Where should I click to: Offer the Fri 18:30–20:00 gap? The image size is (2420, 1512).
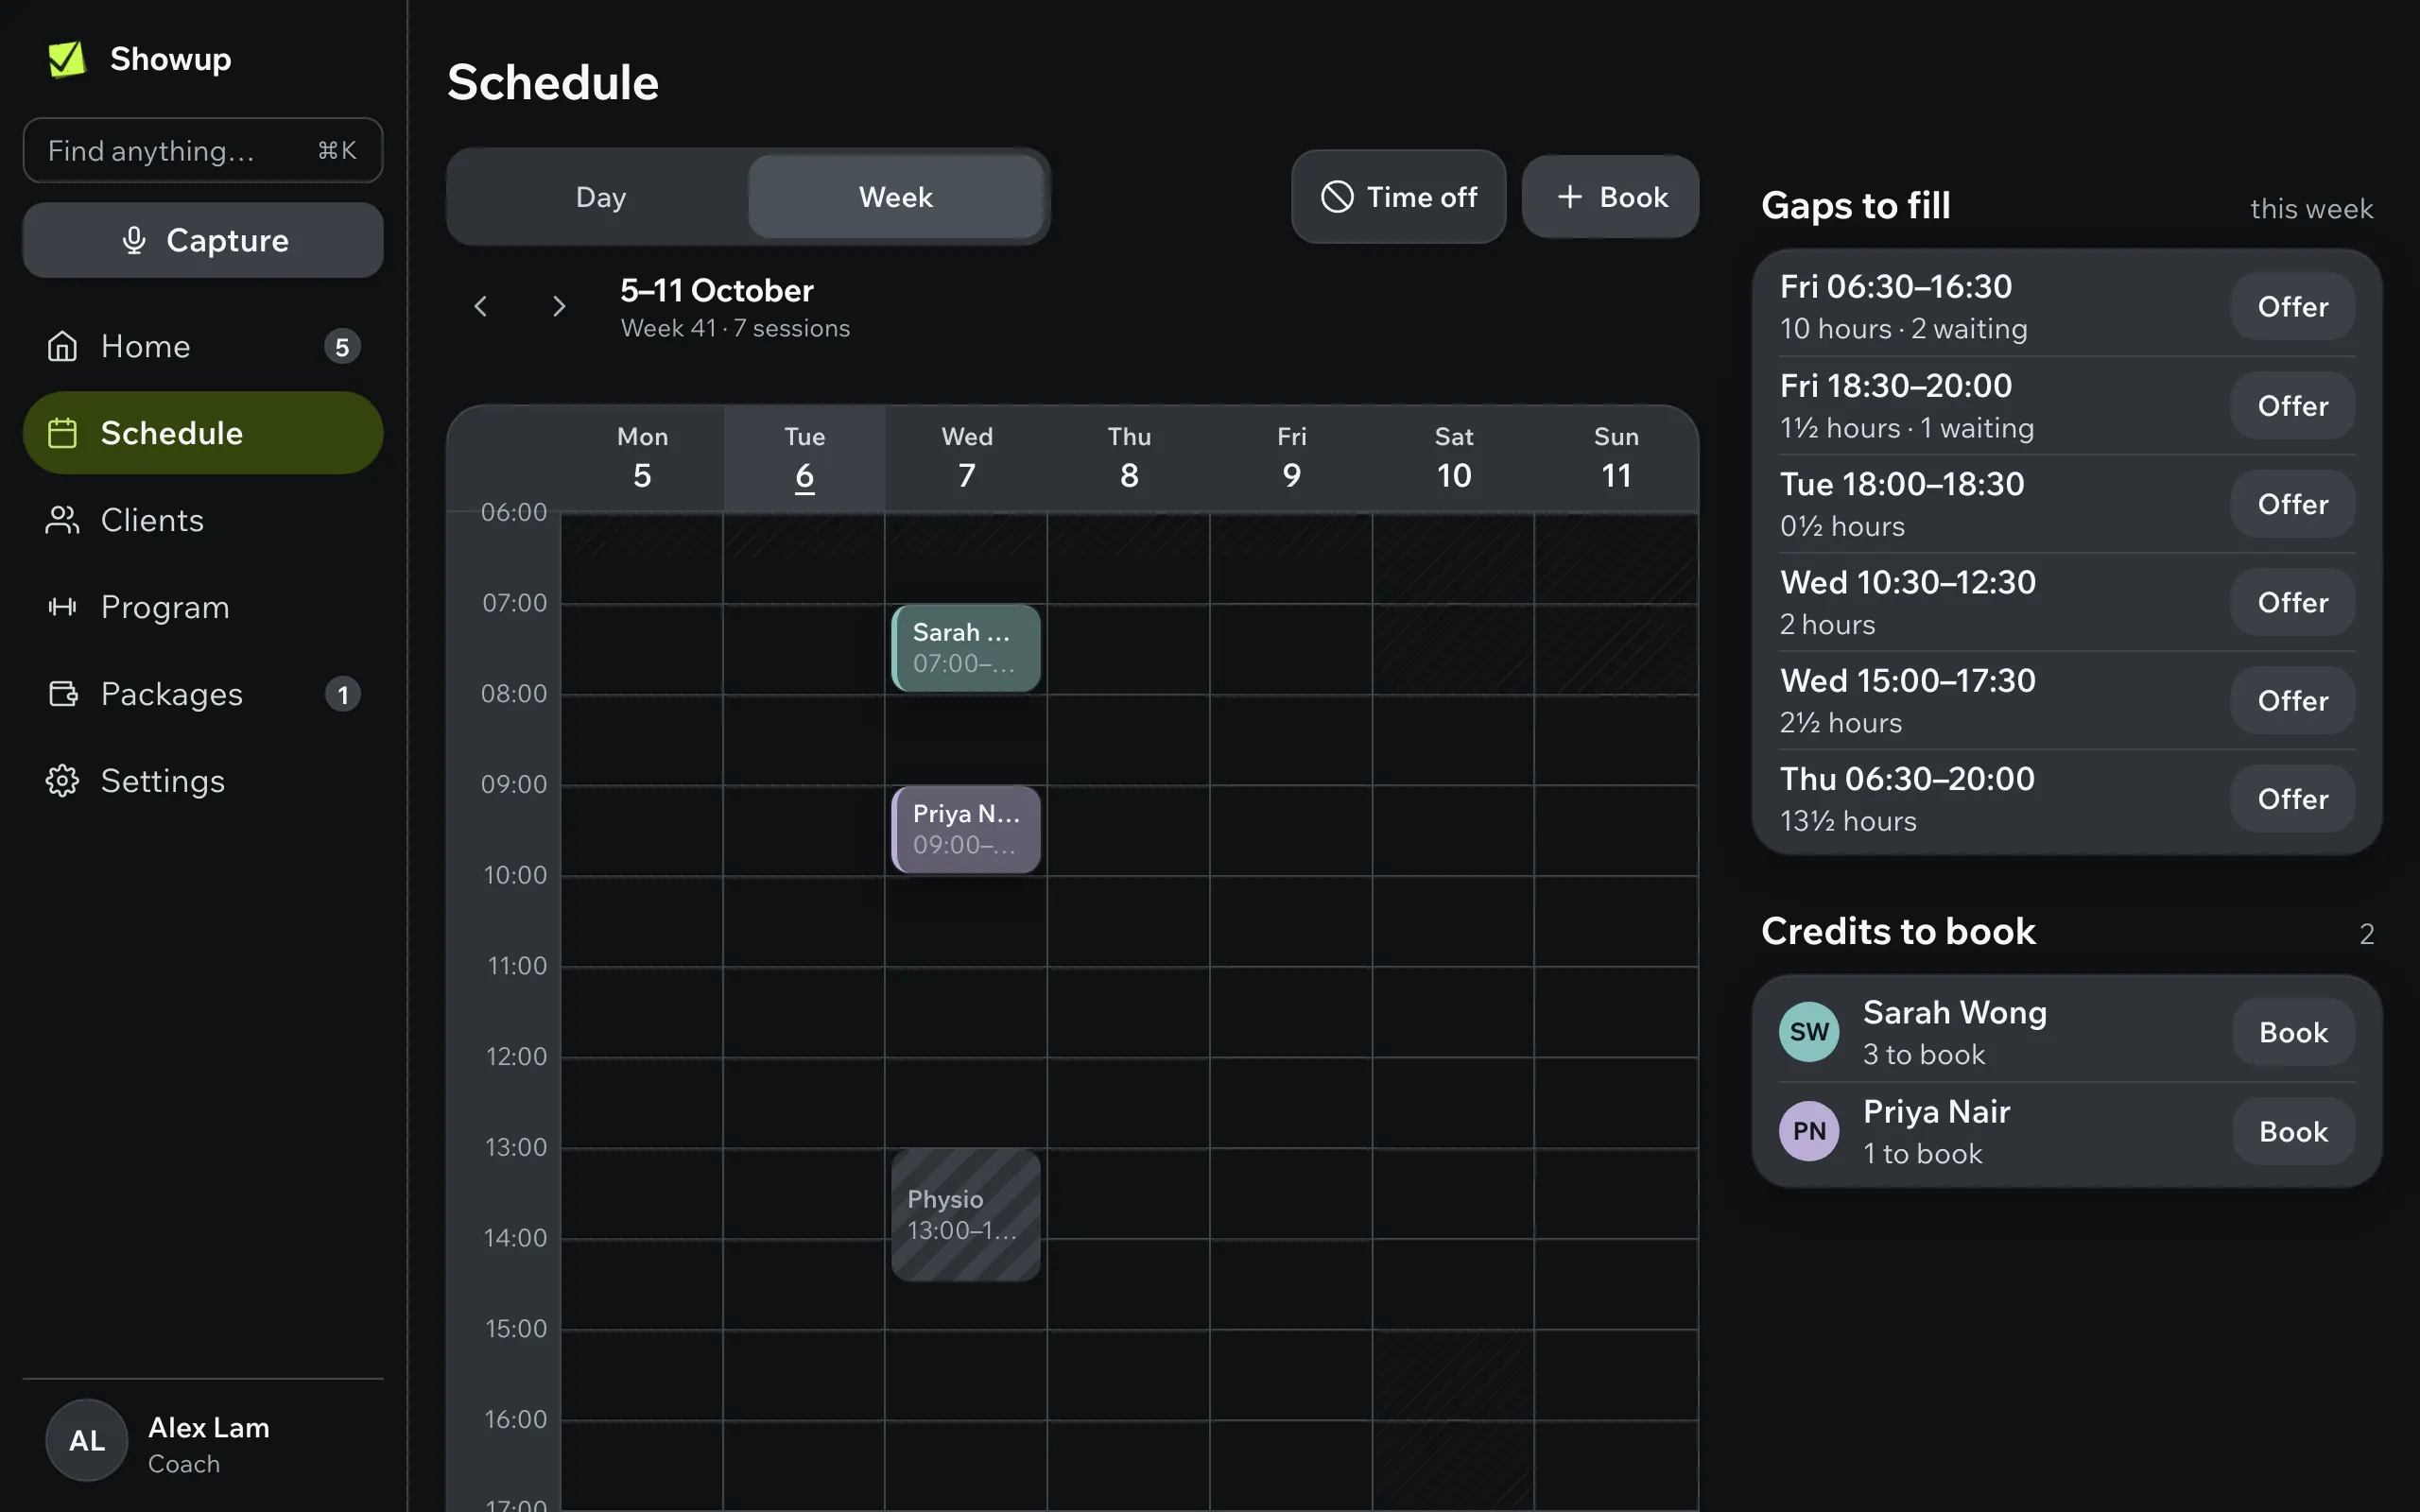point(2292,406)
